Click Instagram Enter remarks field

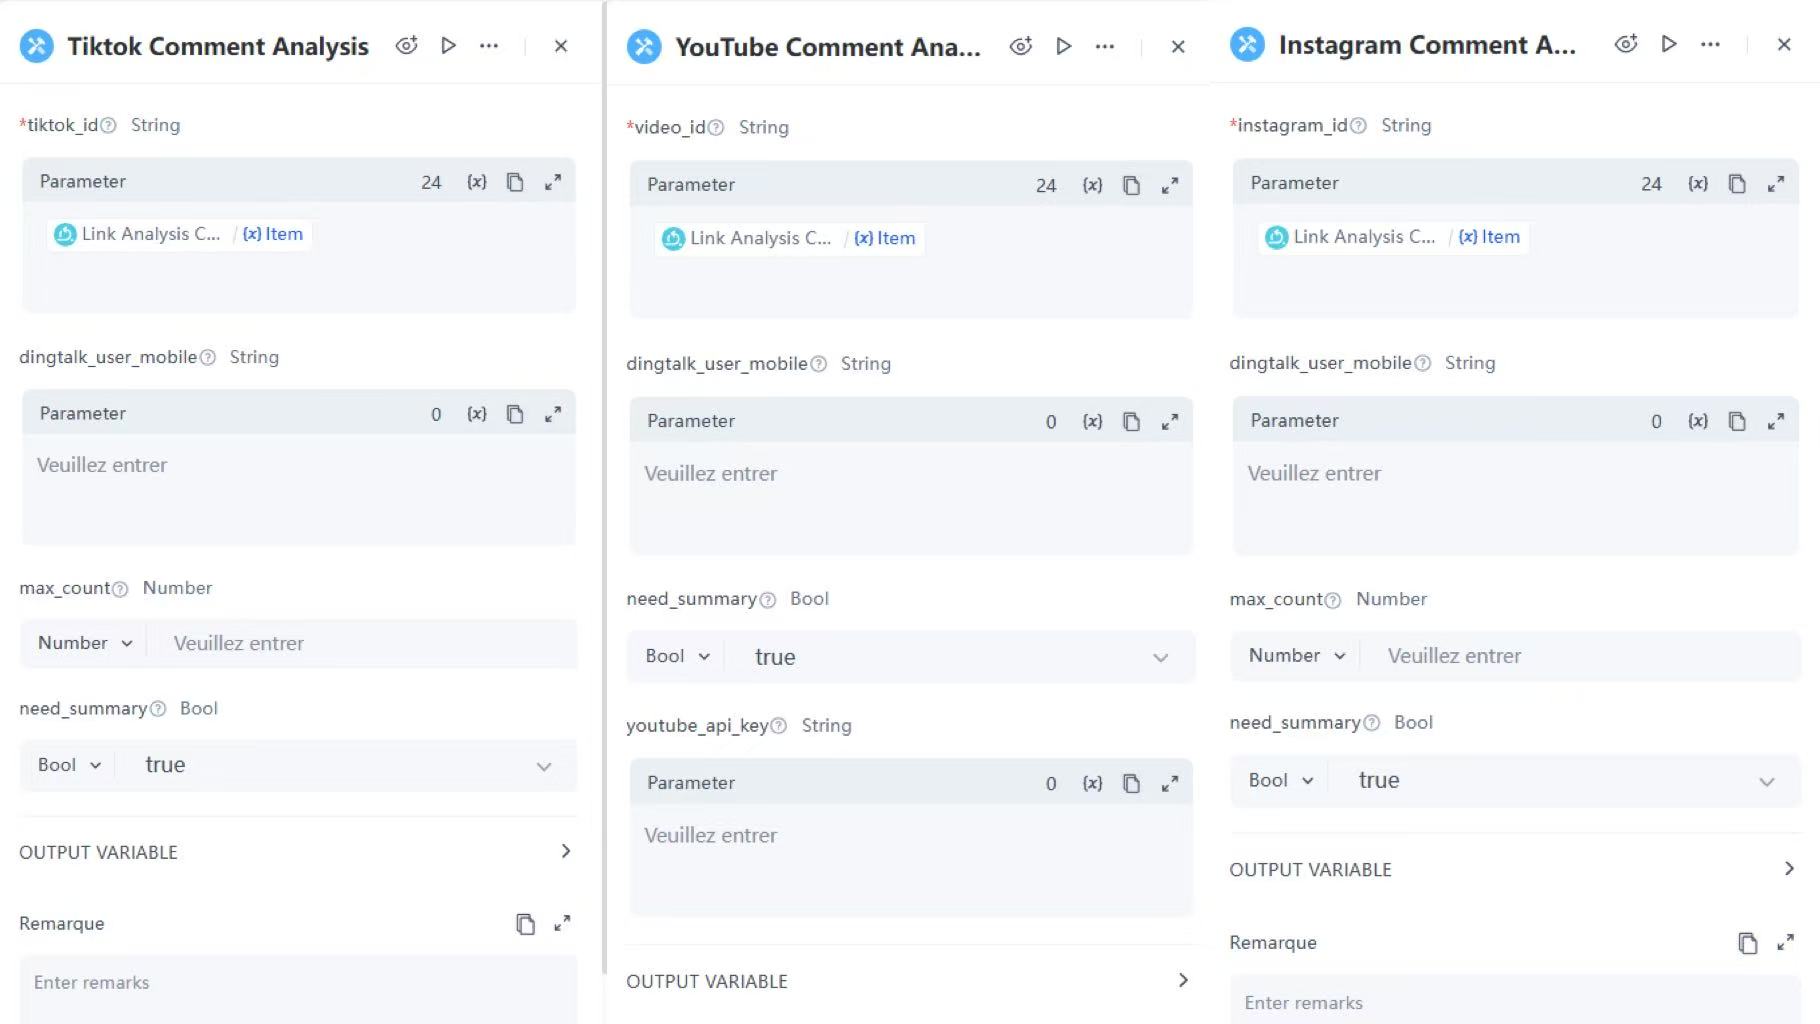[1514, 1001]
